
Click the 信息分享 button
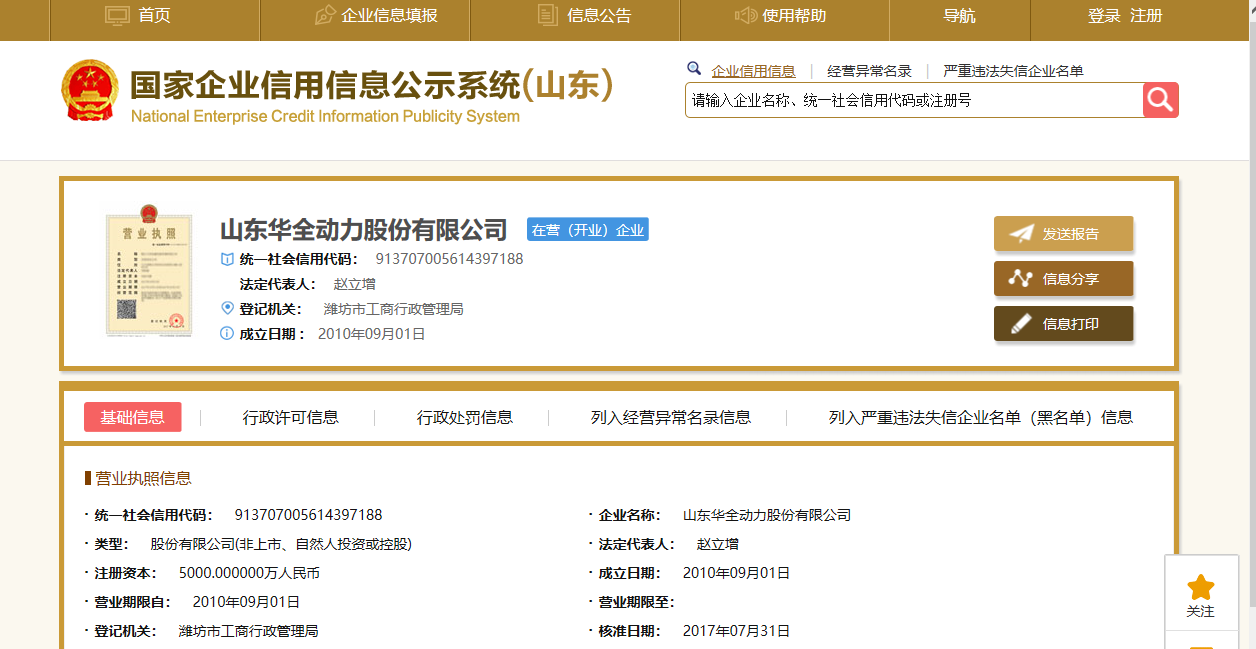coord(1063,279)
